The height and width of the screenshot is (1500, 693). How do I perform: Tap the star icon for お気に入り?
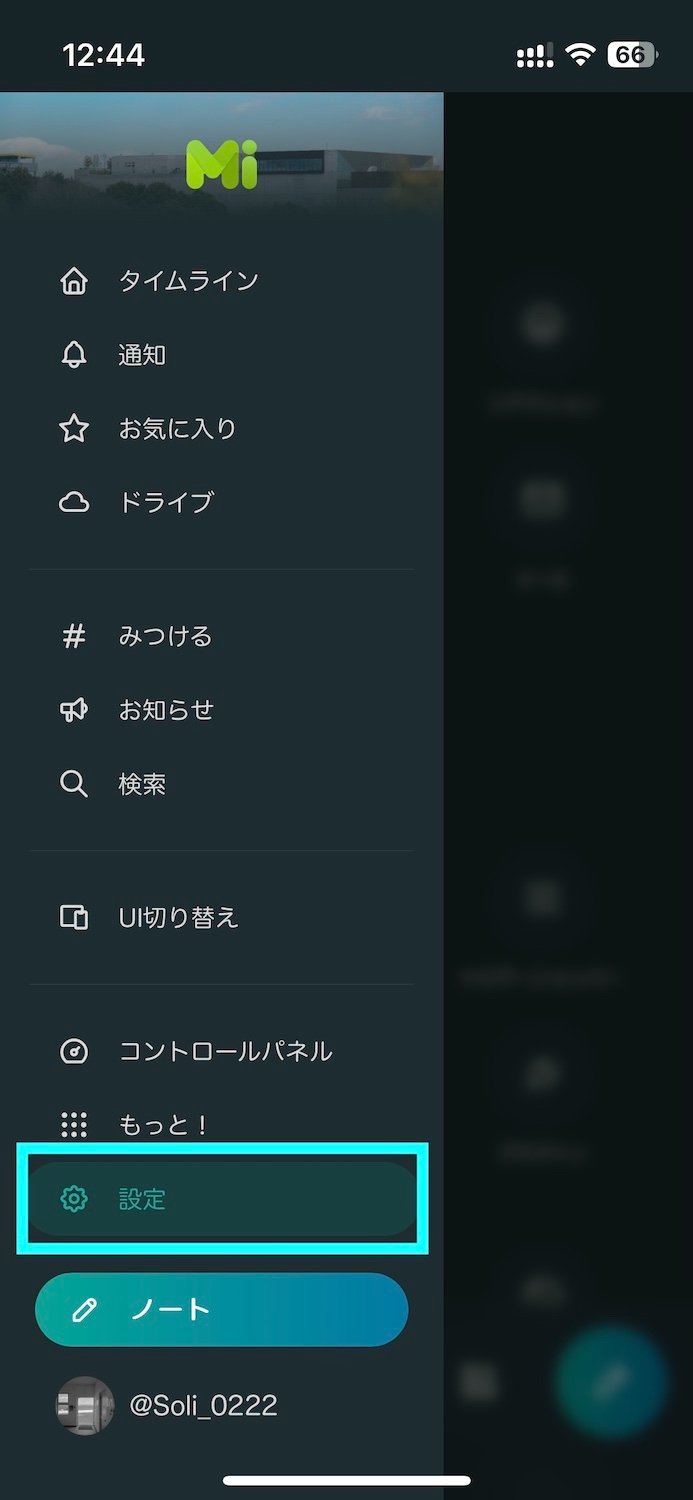[x=74, y=429]
